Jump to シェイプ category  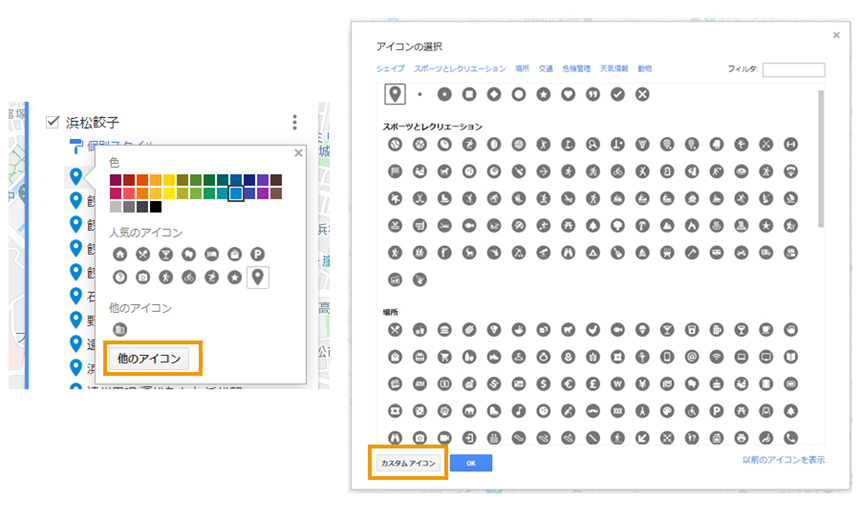[x=391, y=69]
